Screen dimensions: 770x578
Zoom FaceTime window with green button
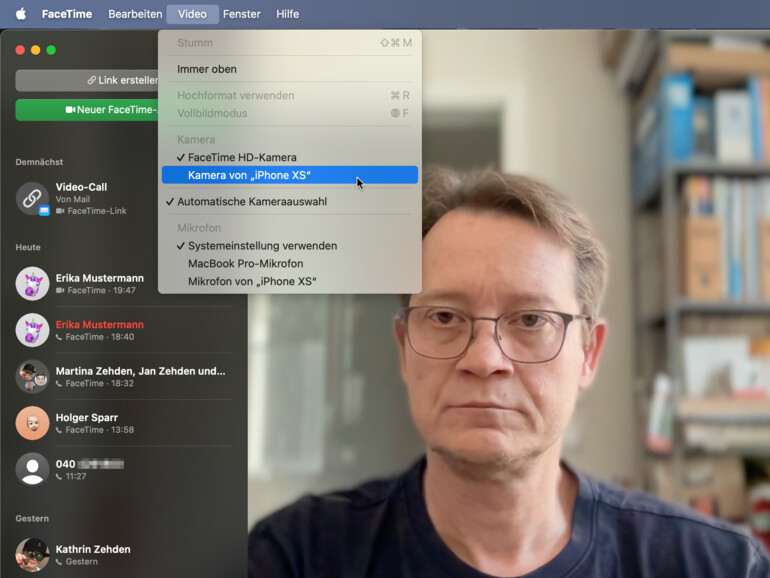51,50
